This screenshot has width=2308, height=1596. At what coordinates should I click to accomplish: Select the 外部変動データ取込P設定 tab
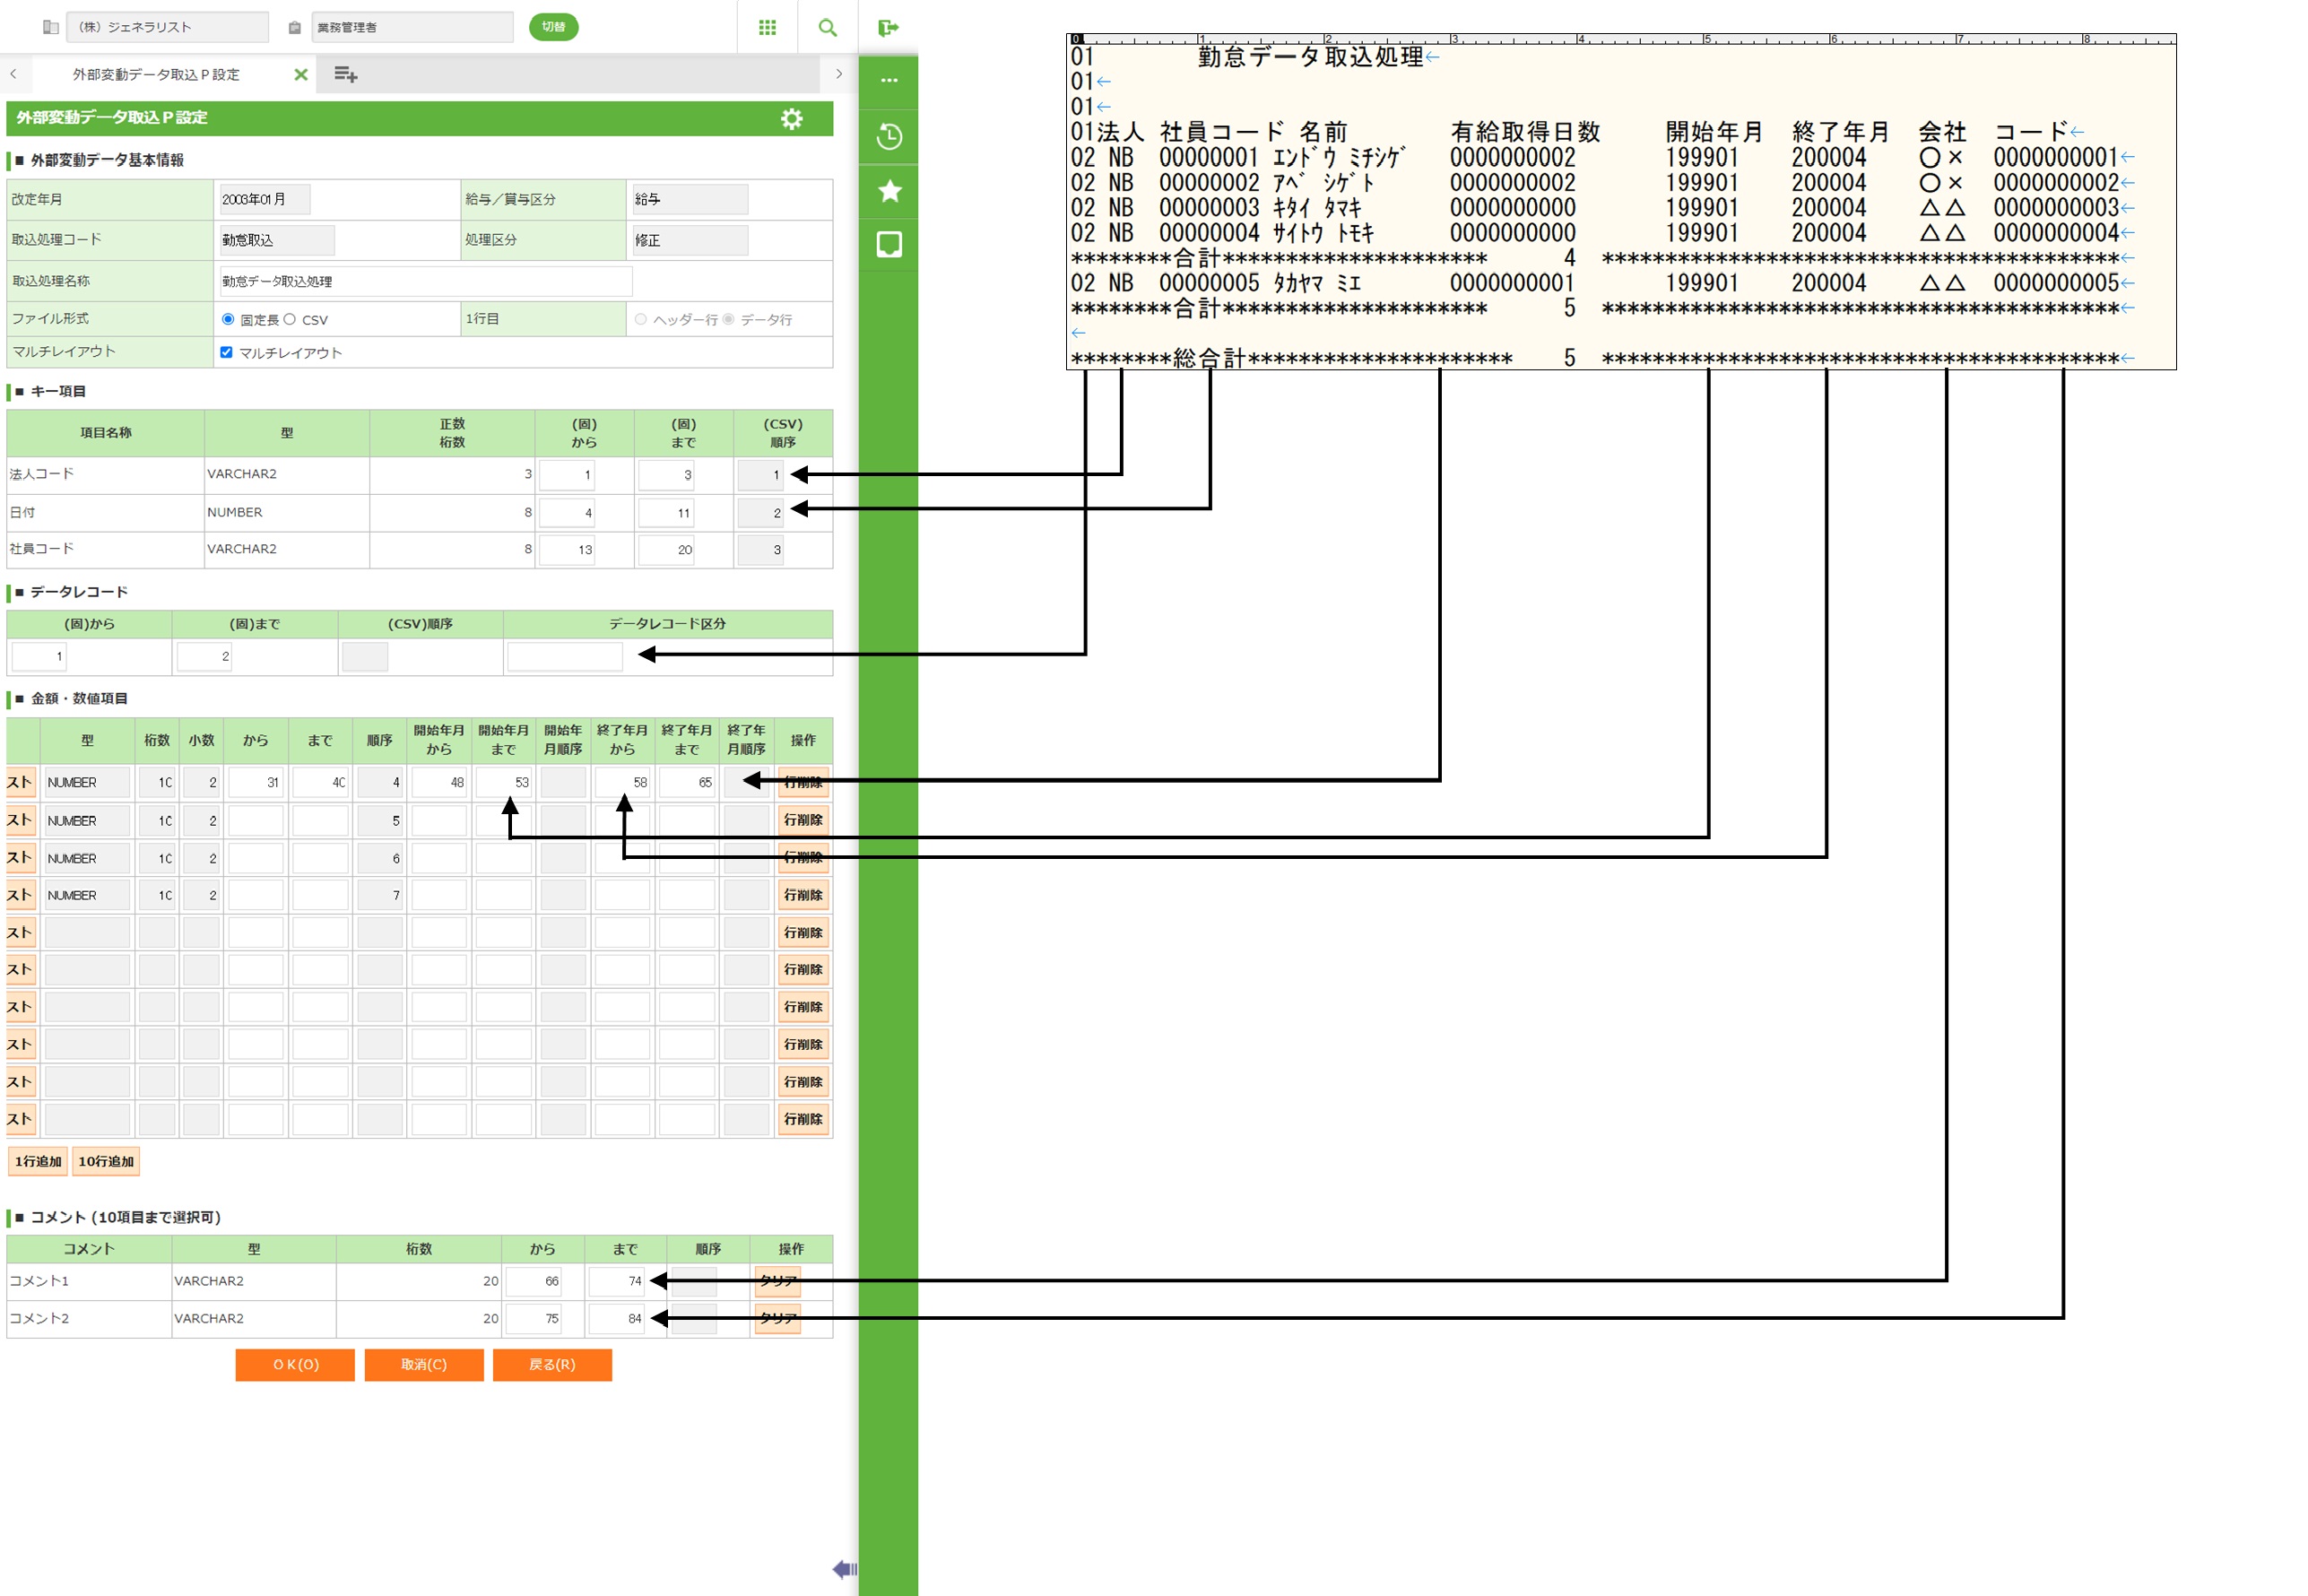pyautogui.click(x=155, y=75)
